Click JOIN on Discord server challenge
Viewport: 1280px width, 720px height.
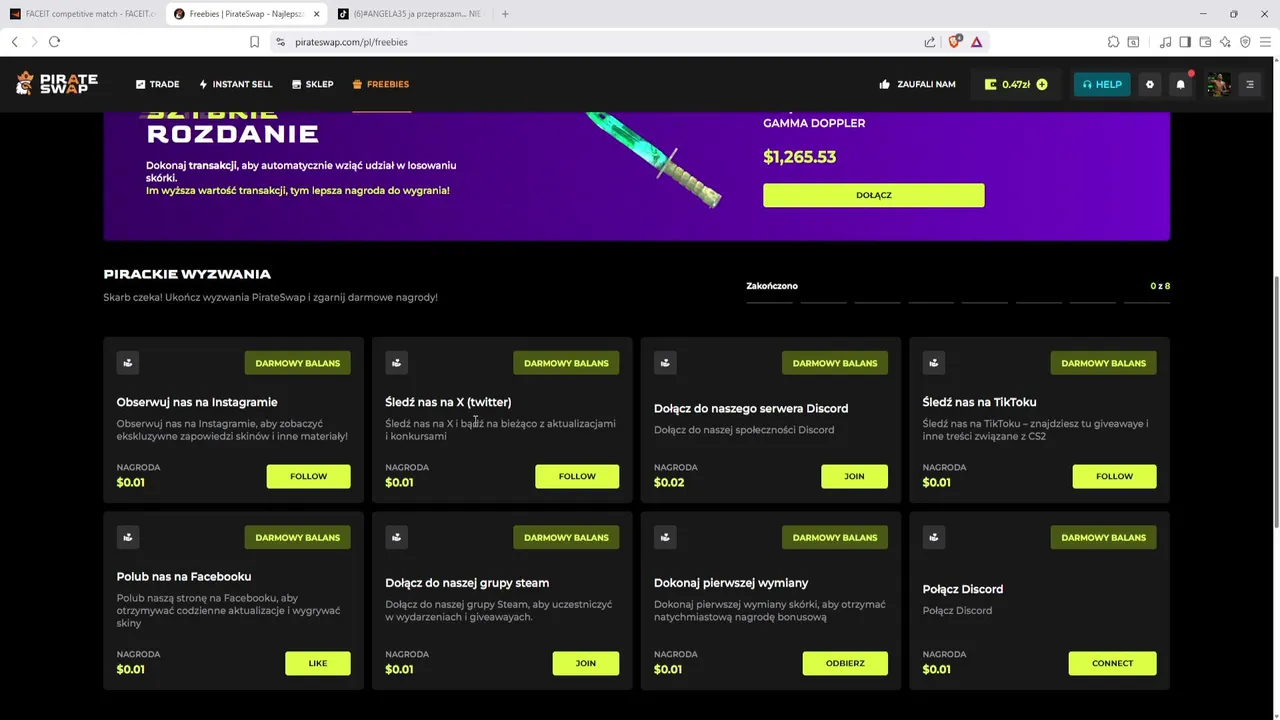tap(854, 476)
